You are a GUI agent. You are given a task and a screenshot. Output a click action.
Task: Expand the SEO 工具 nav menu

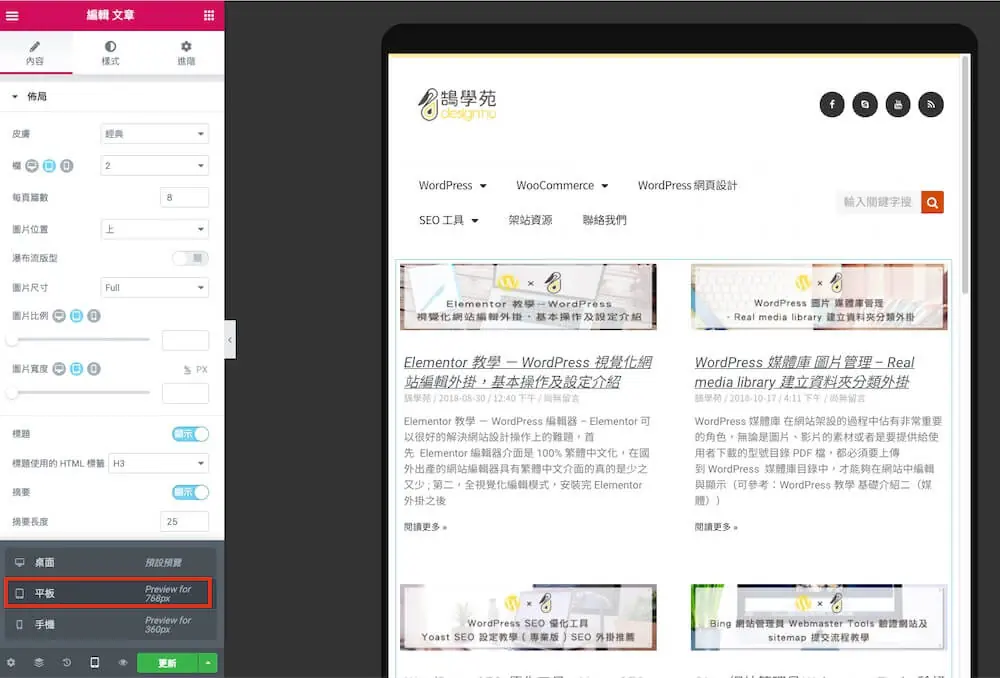tap(449, 220)
